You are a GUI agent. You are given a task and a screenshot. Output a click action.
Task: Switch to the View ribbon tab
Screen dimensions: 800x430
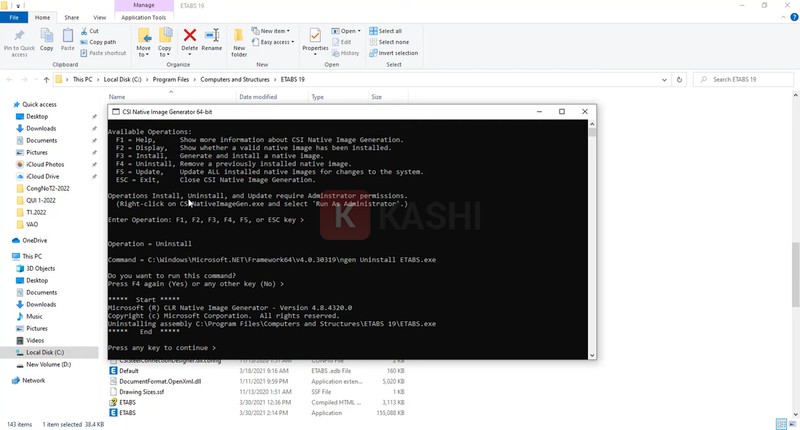[x=99, y=17]
